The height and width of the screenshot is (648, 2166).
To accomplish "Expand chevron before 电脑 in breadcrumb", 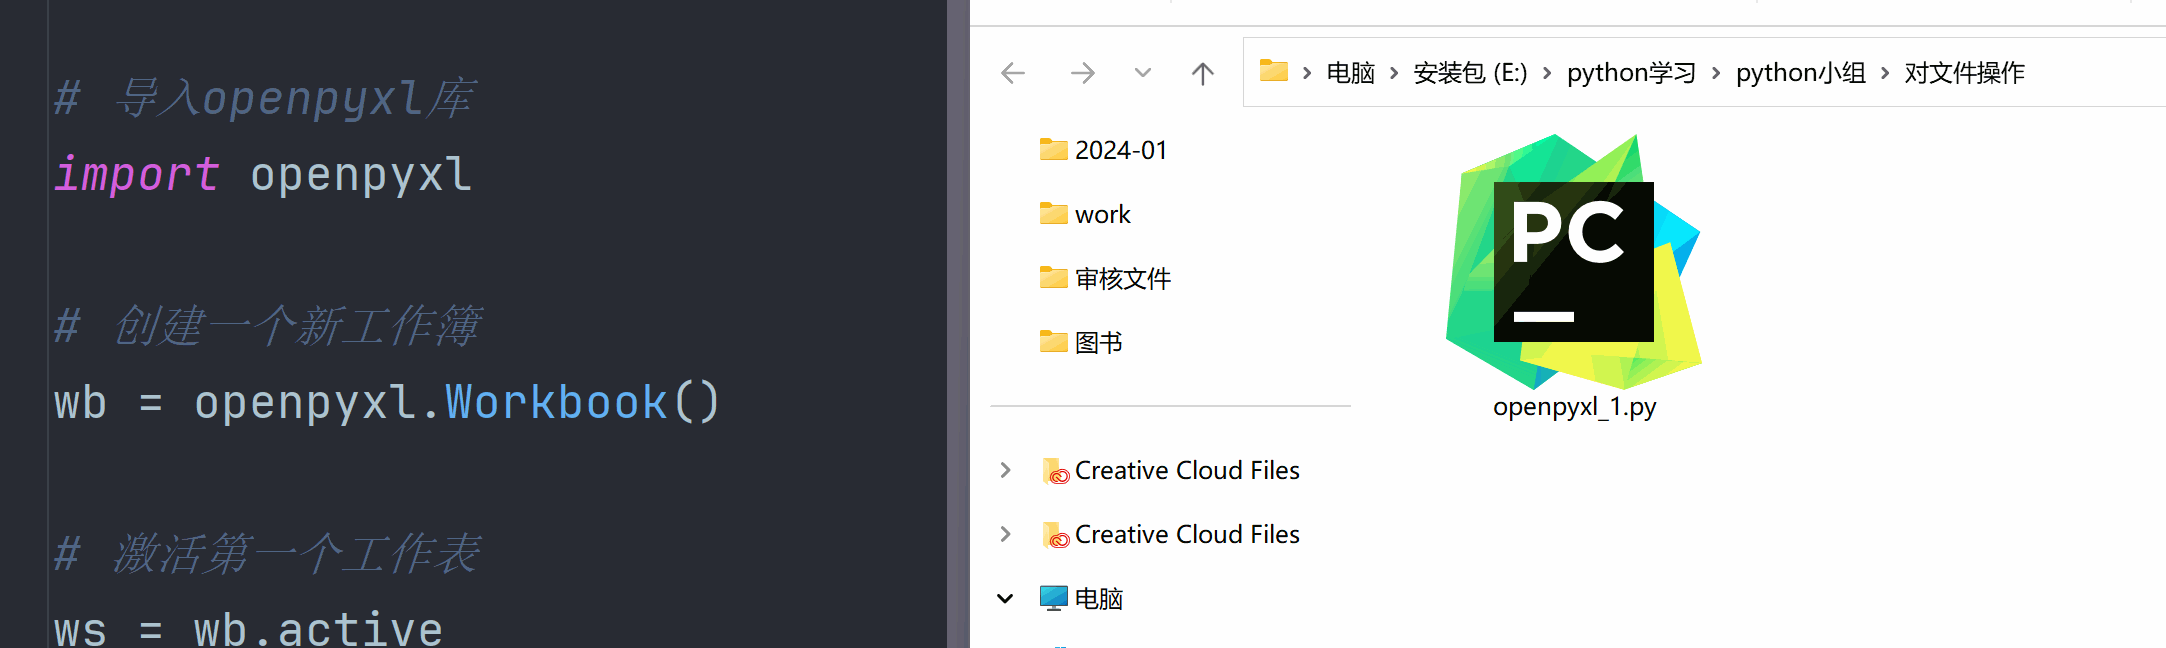I will coord(1307,73).
